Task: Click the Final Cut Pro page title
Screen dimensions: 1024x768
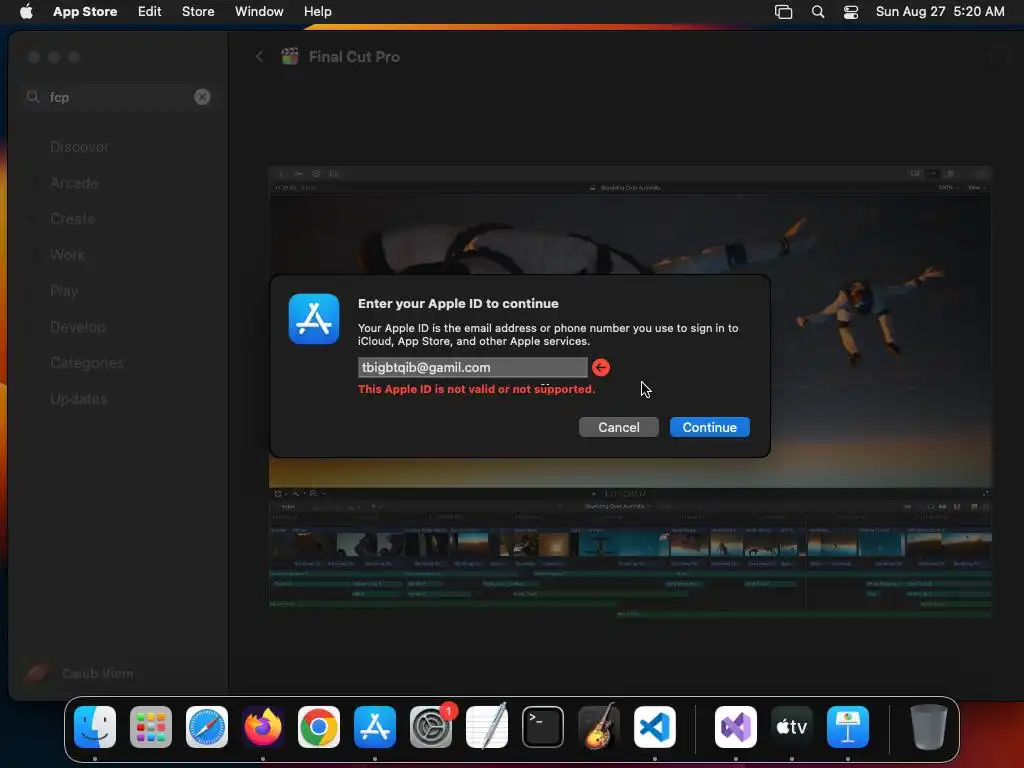Action: click(354, 57)
